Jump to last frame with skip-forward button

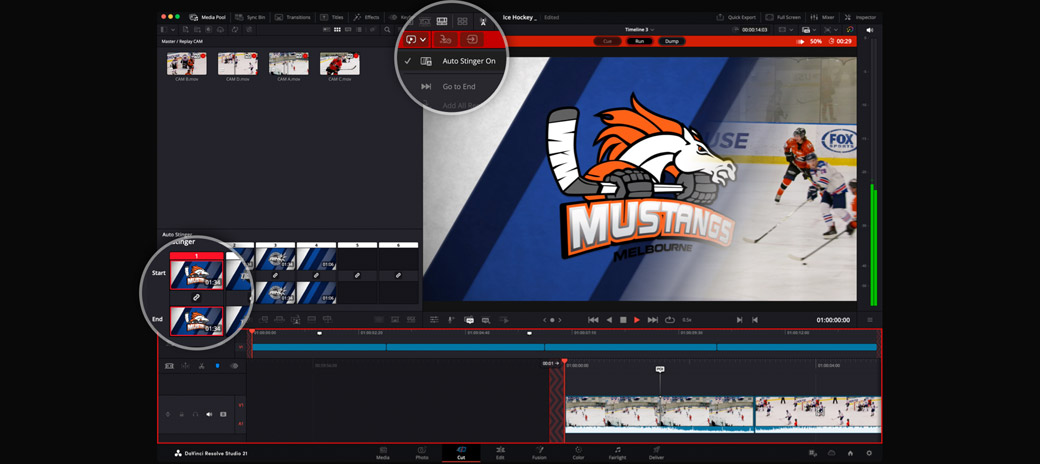(653, 320)
